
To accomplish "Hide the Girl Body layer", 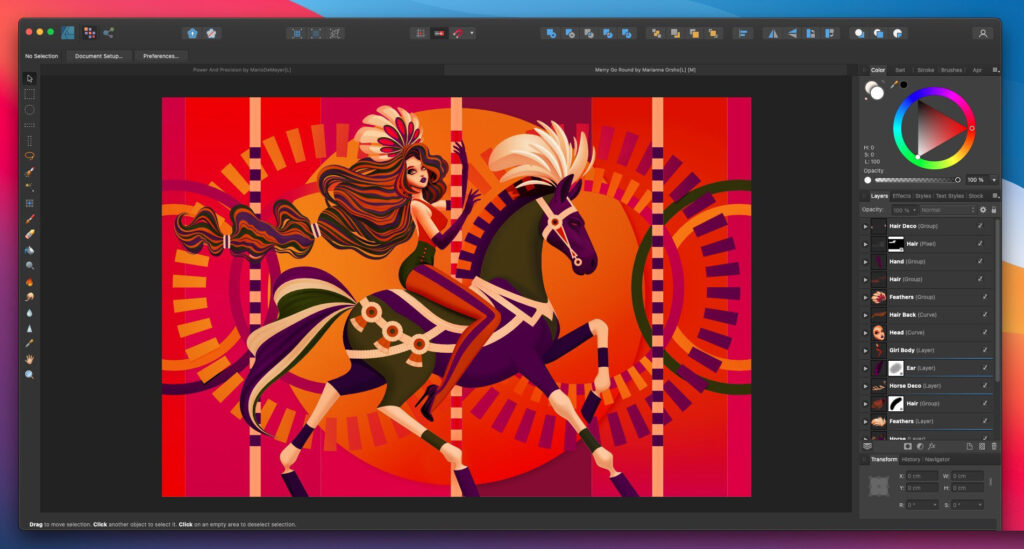I will coord(985,350).
